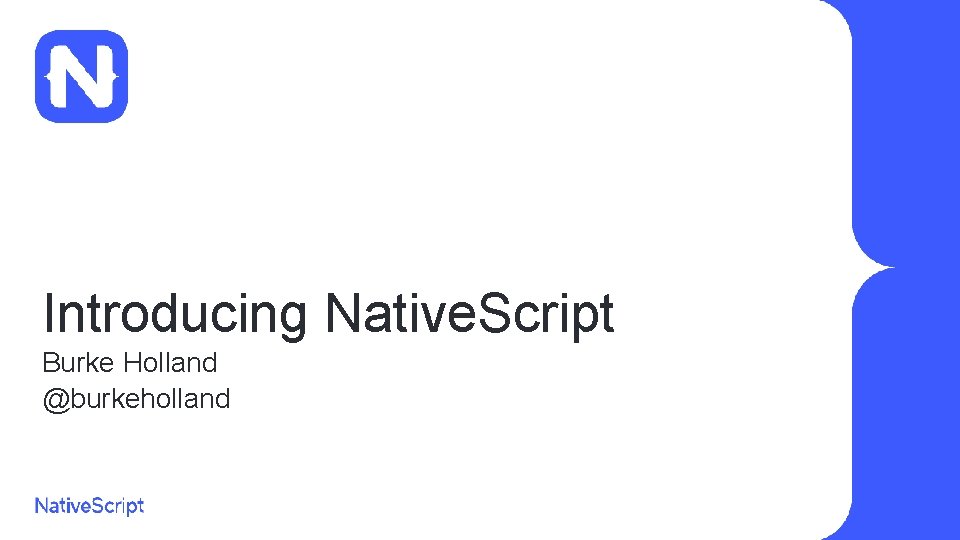Click the NativeScript logo icon at top-left
960x540 pixels.
pos(81,77)
